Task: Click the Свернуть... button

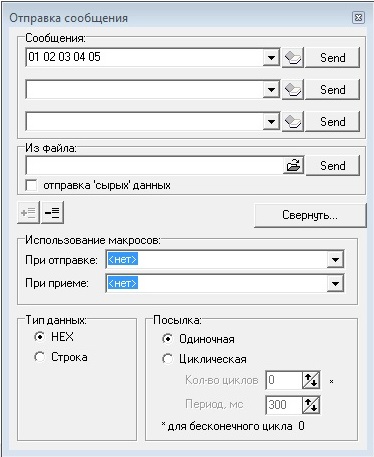Action: click(310, 215)
